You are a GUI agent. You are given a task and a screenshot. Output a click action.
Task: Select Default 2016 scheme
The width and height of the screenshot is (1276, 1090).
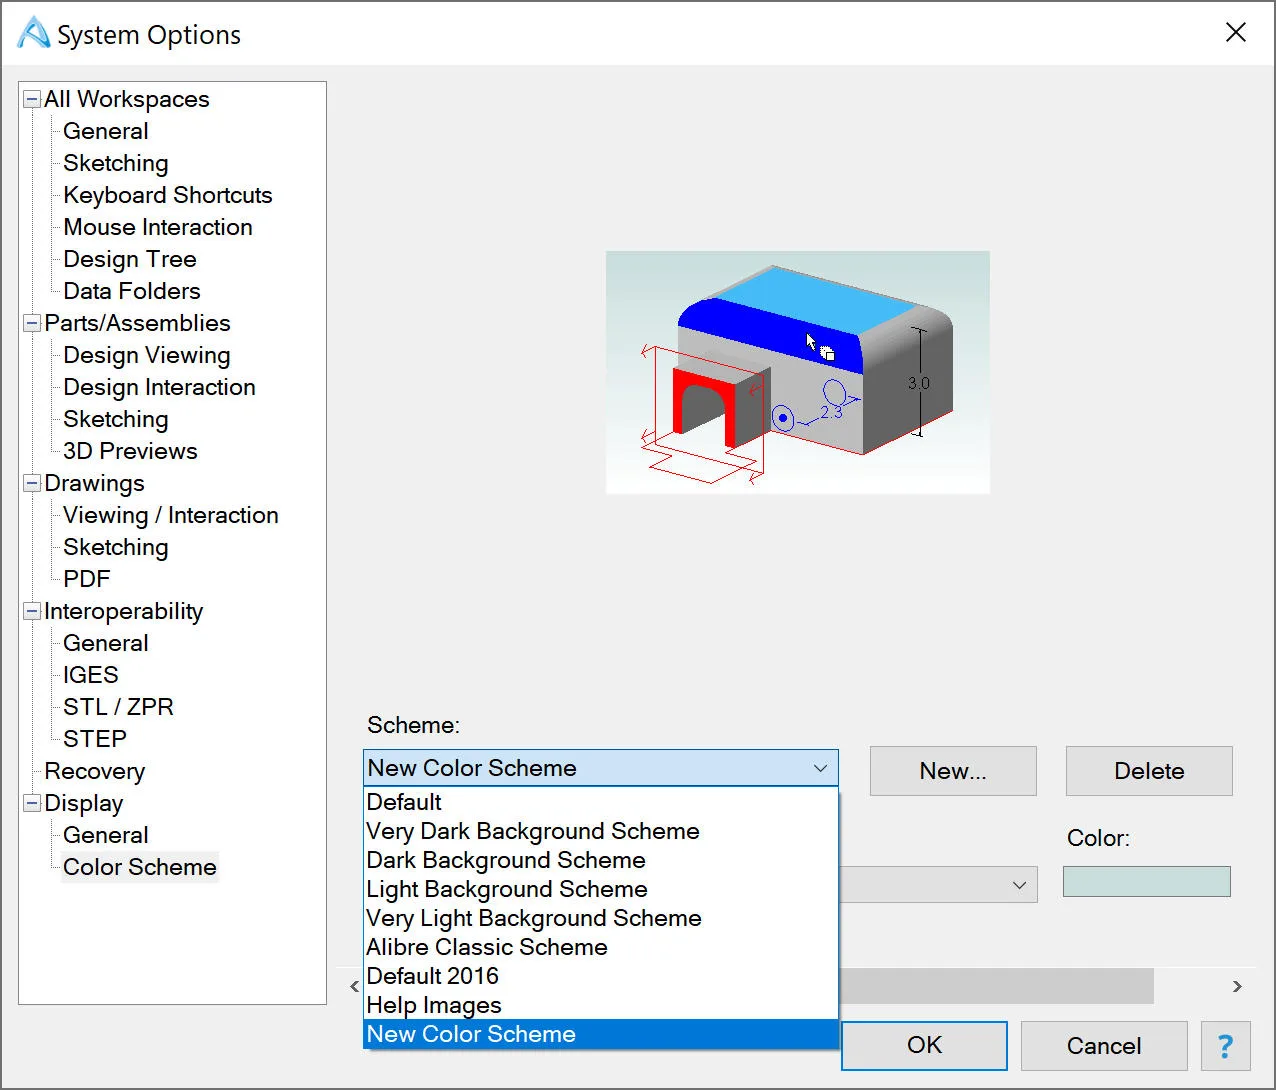600,976
